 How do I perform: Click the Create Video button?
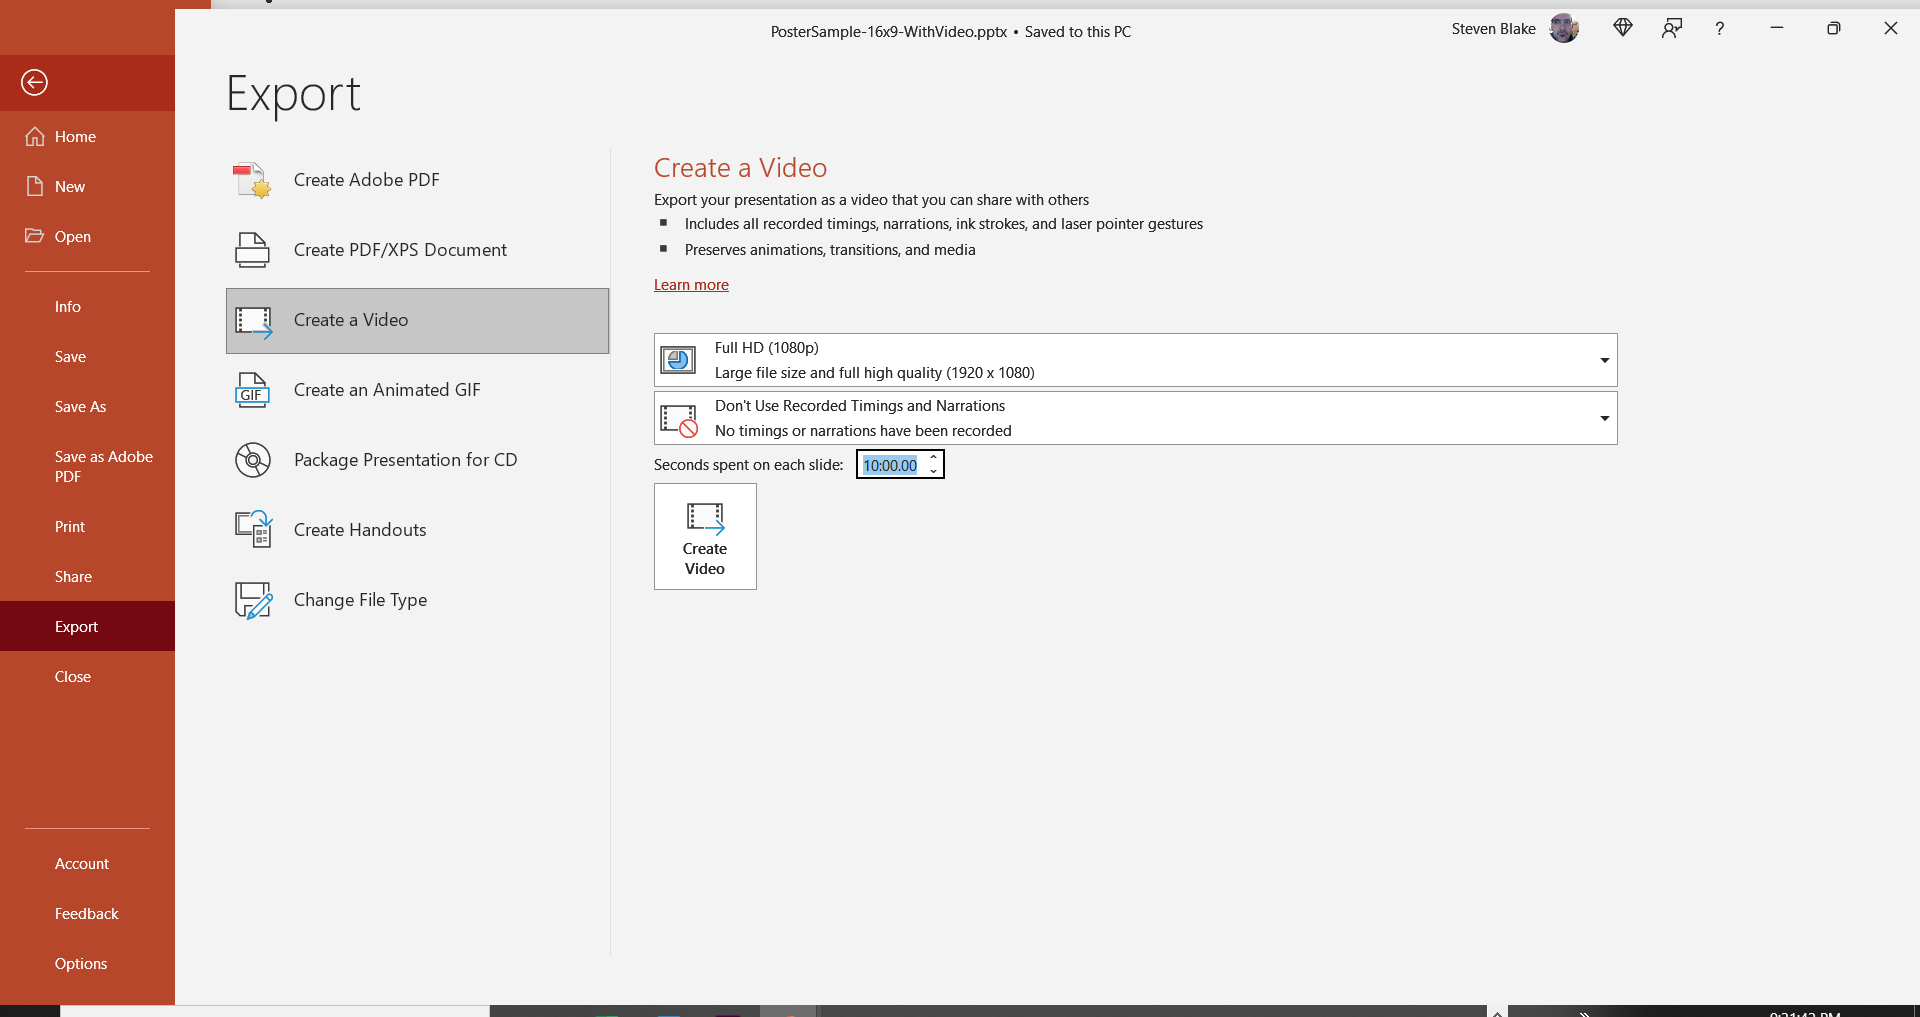click(705, 537)
